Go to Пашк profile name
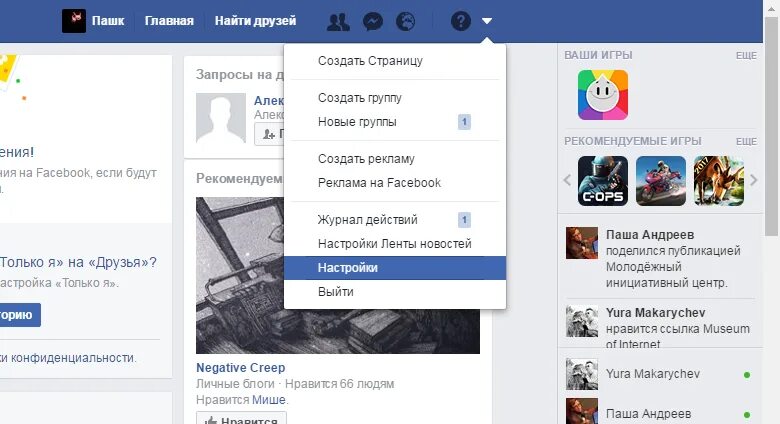780x424 pixels. [108, 21]
